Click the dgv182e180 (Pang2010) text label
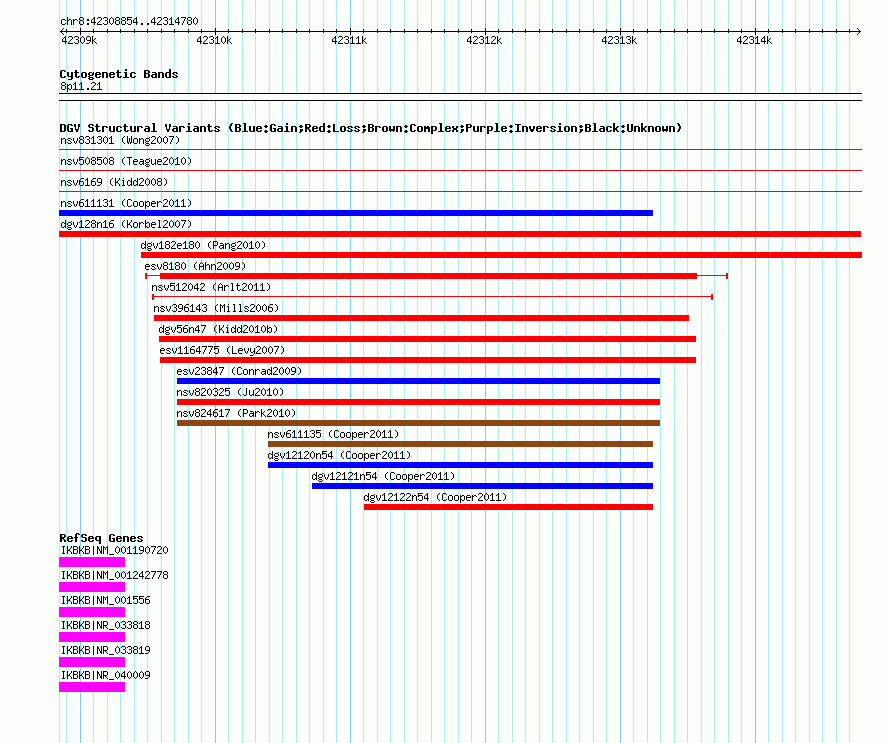 pos(203,245)
